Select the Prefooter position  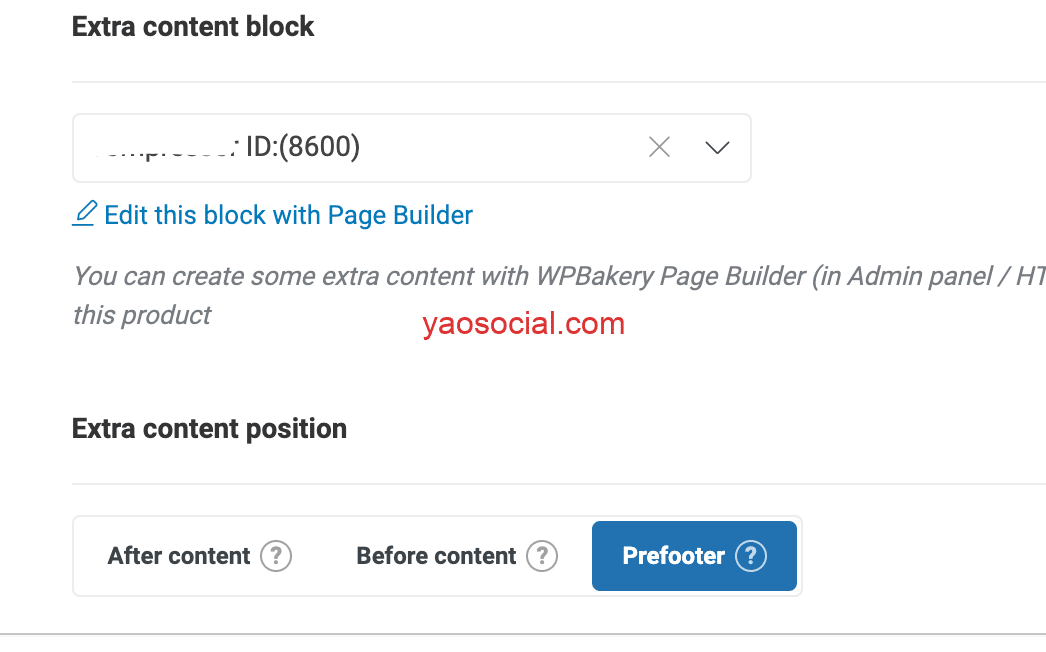tap(673, 556)
